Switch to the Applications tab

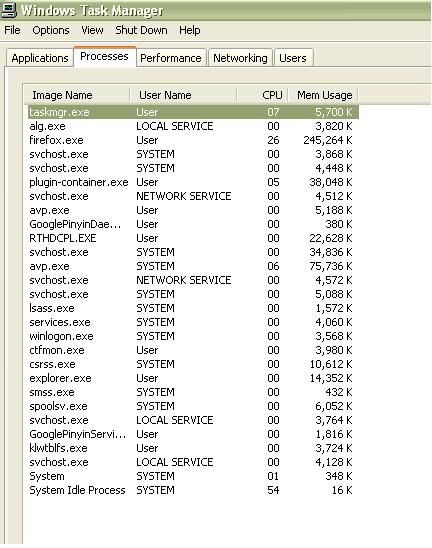coord(40,58)
